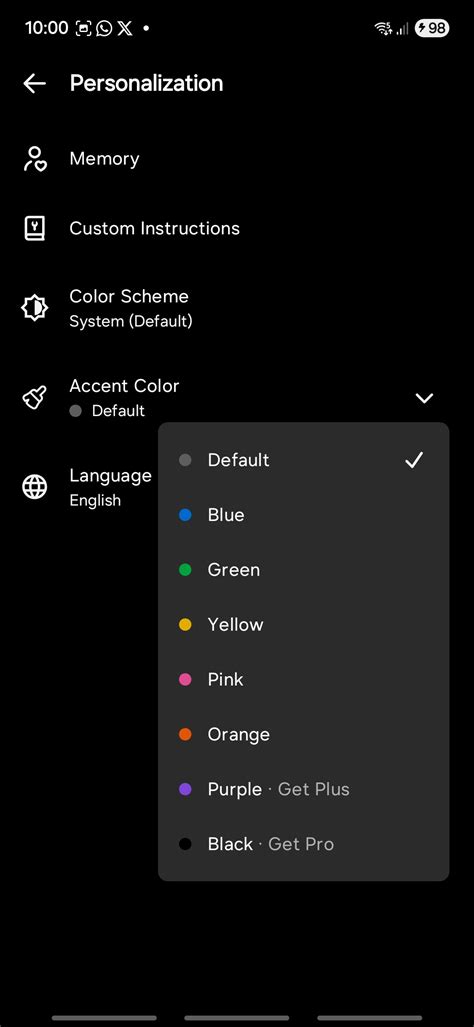
Task: Tap the Accent Color label
Action: 124,386
